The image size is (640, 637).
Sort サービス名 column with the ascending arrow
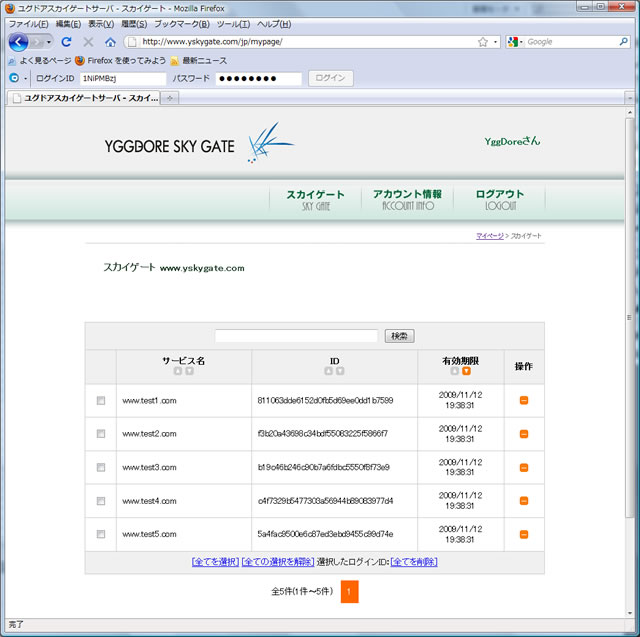pyautogui.click(x=178, y=371)
